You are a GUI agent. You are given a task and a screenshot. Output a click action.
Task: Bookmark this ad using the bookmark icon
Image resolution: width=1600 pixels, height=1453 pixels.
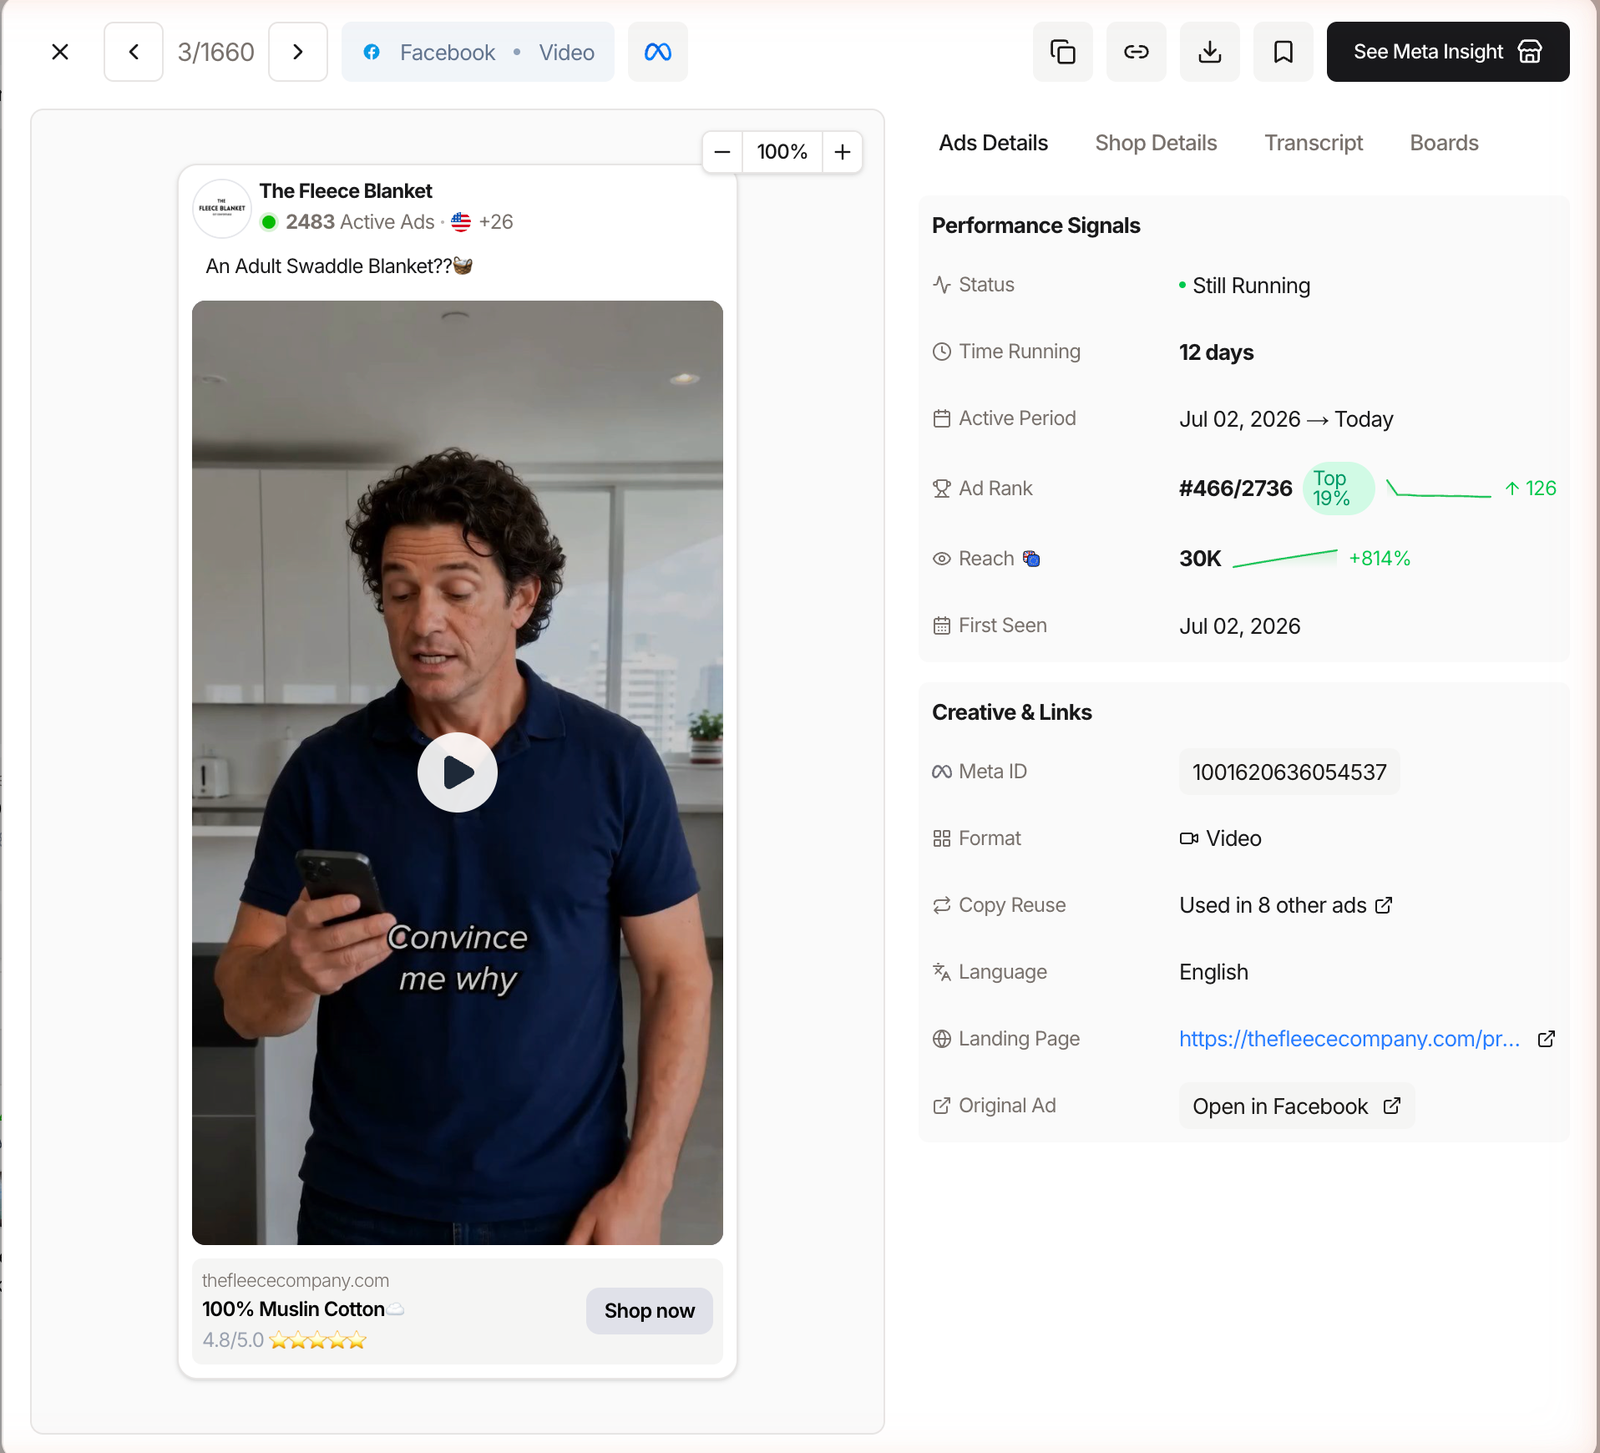[x=1283, y=52]
